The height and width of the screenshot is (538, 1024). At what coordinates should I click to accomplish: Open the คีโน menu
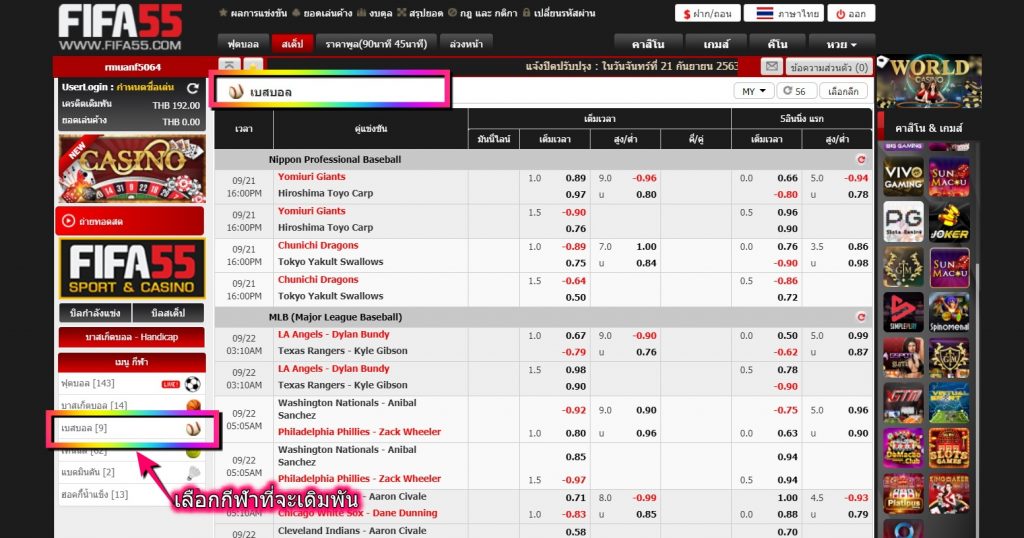tap(777, 44)
